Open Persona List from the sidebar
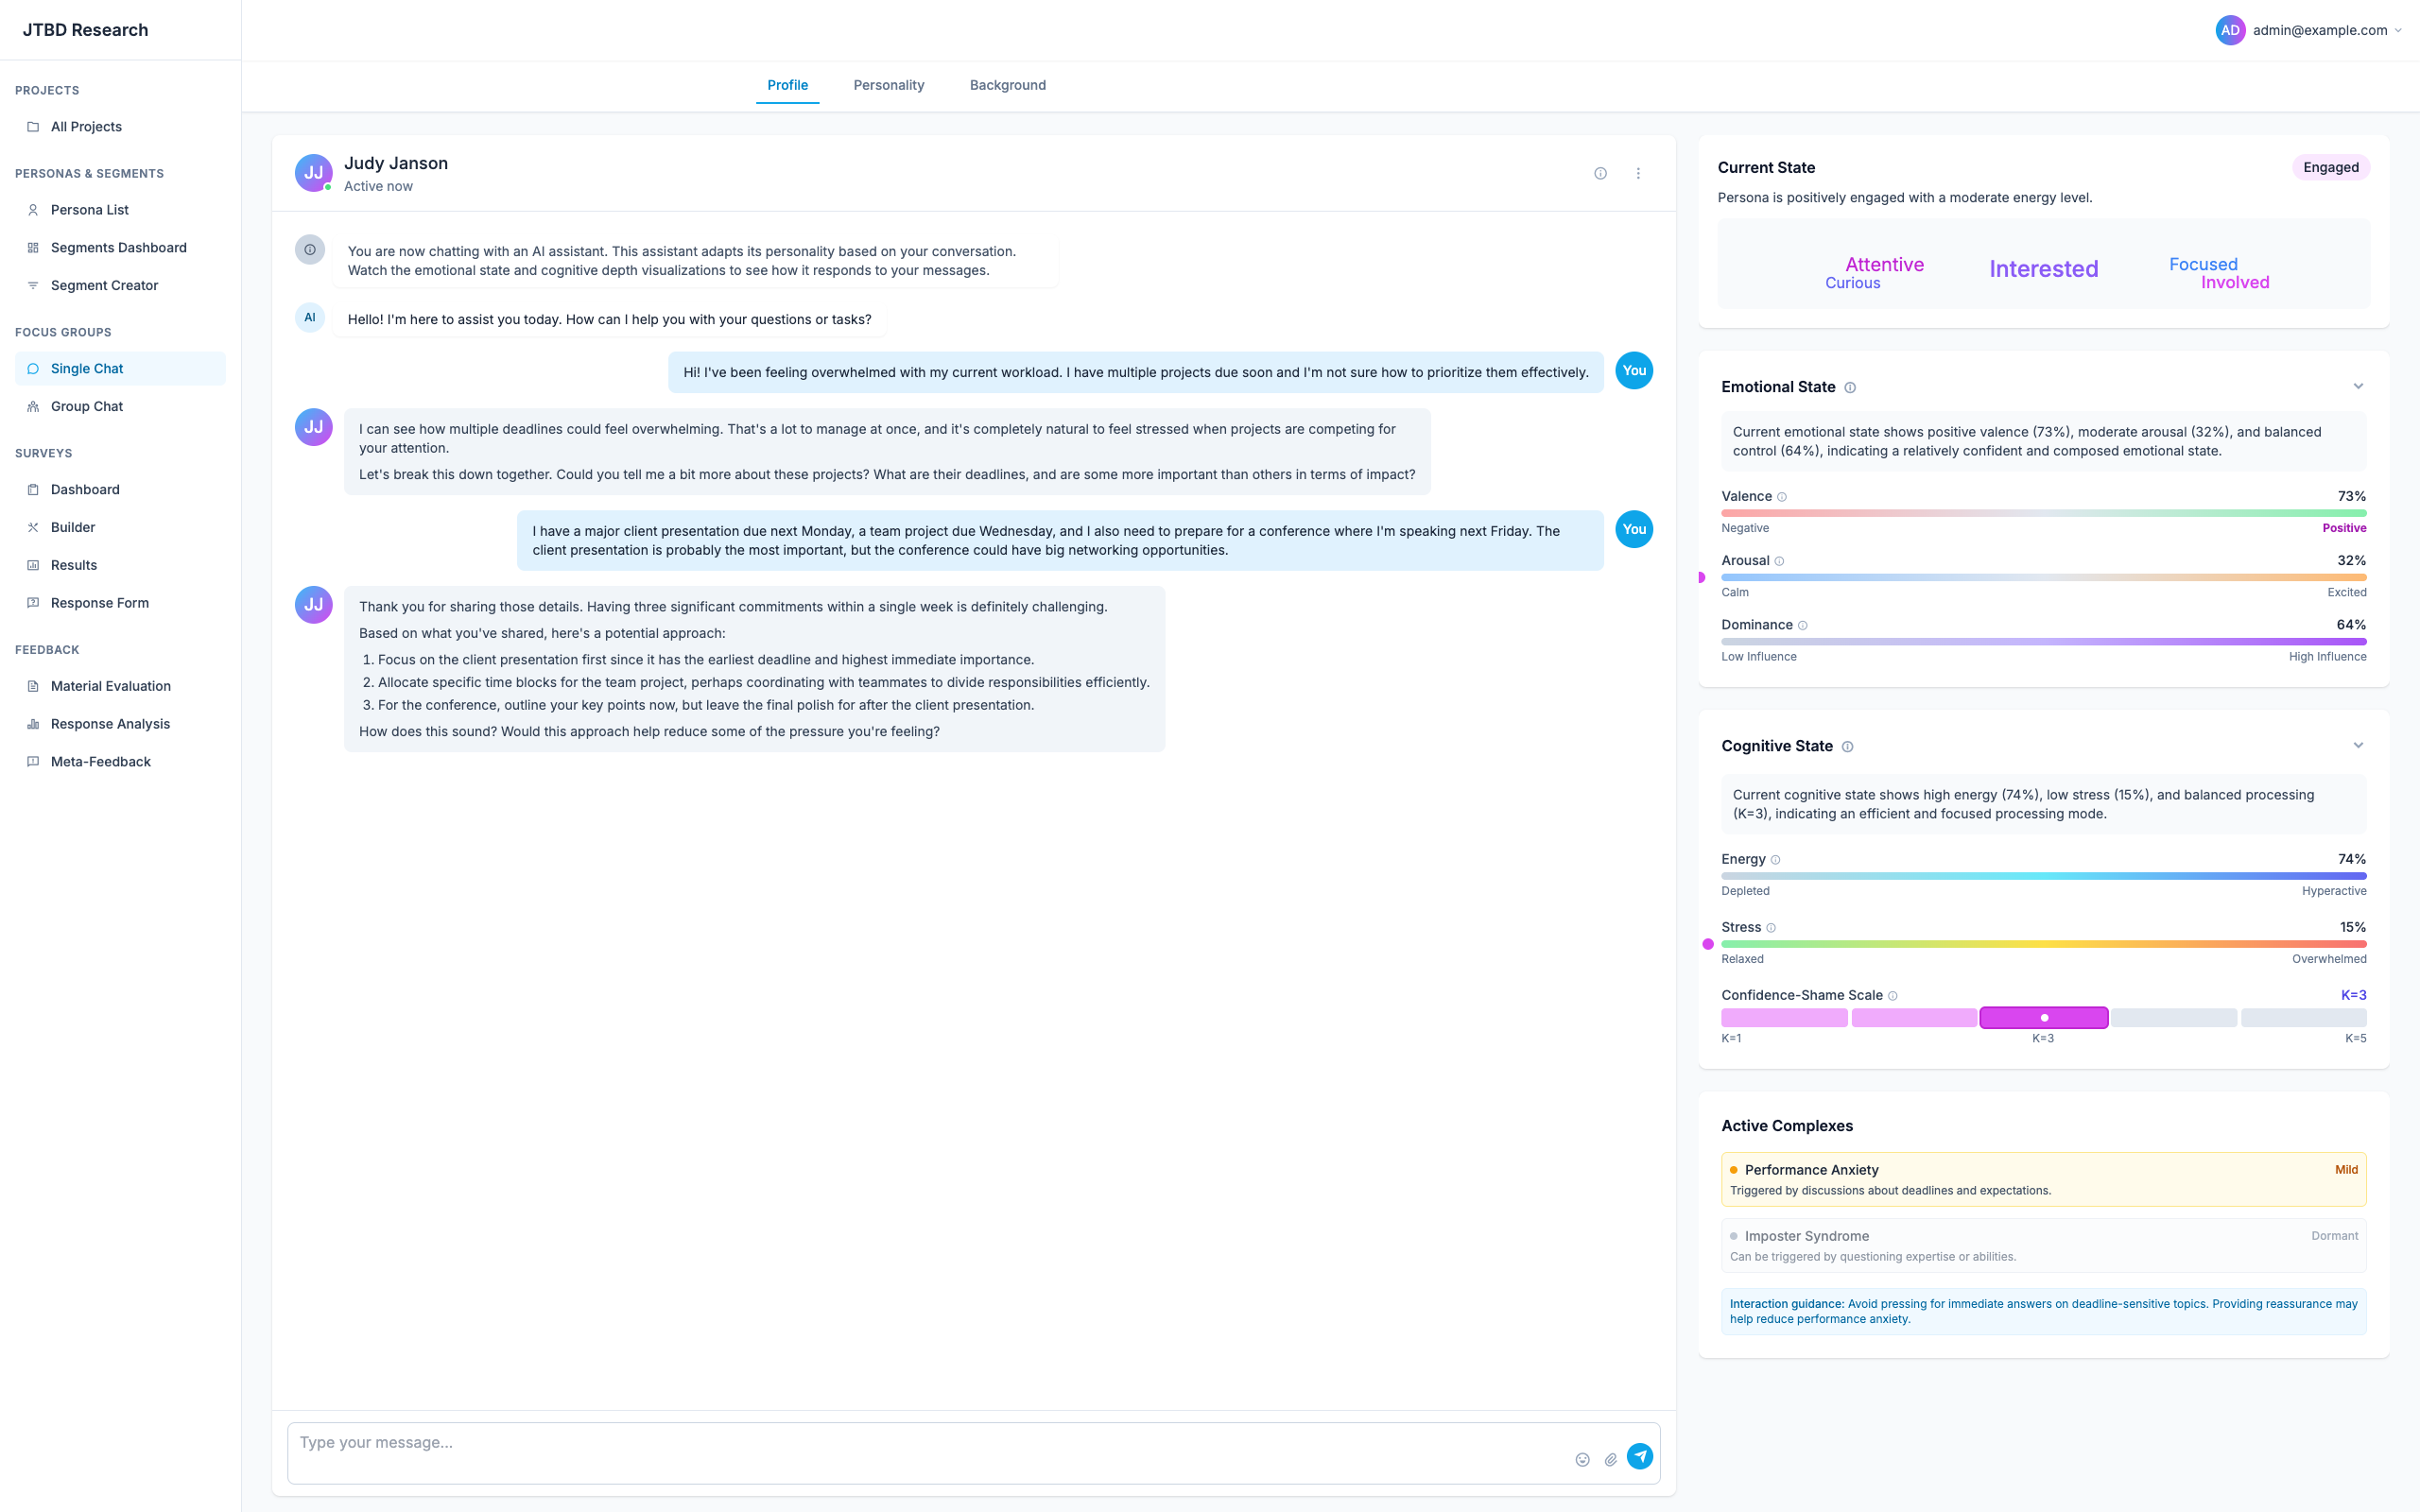 point(90,210)
